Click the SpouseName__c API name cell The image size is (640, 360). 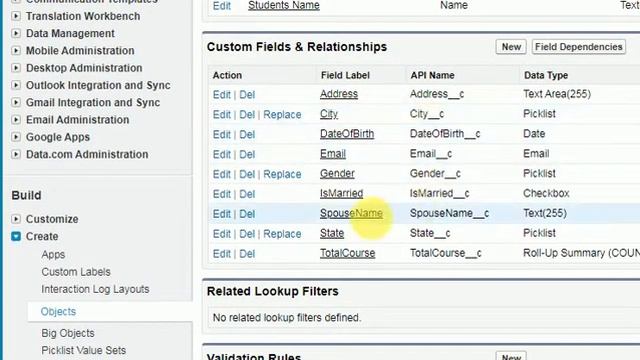coord(449,213)
